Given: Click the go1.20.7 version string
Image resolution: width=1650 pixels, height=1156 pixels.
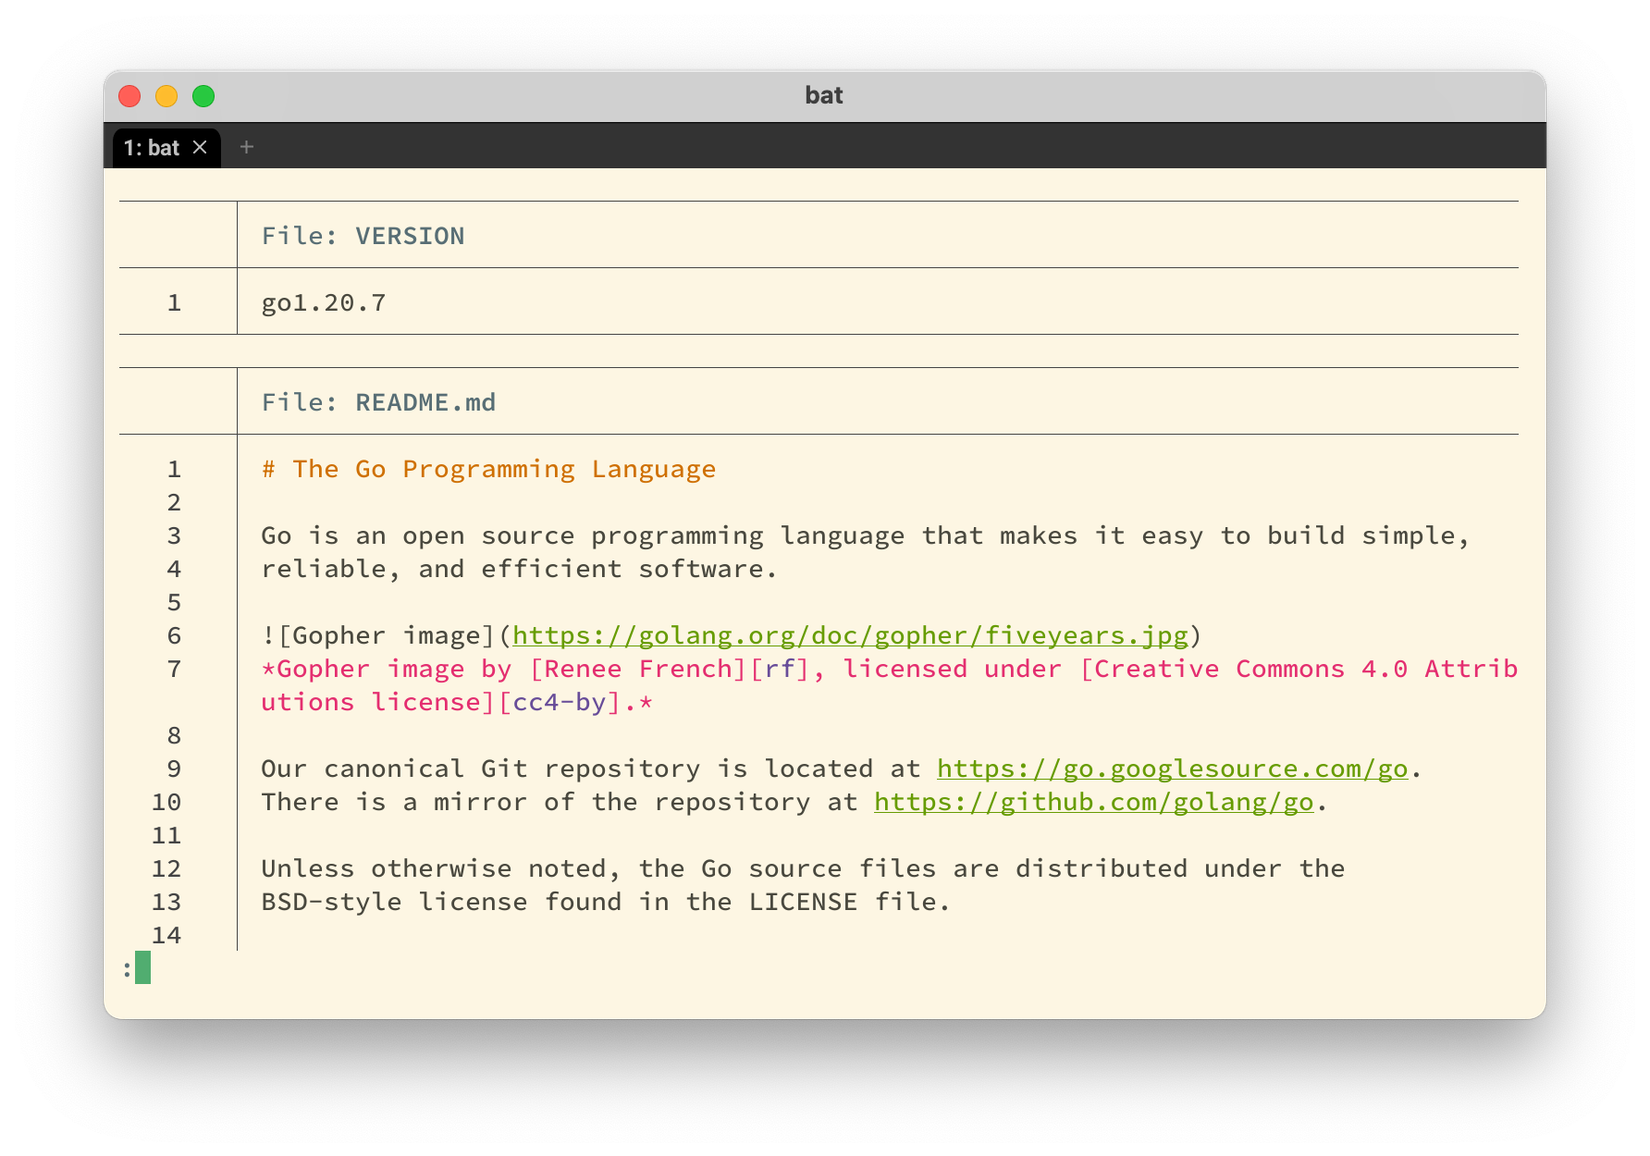Looking at the screenshot, I should tap(322, 301).
